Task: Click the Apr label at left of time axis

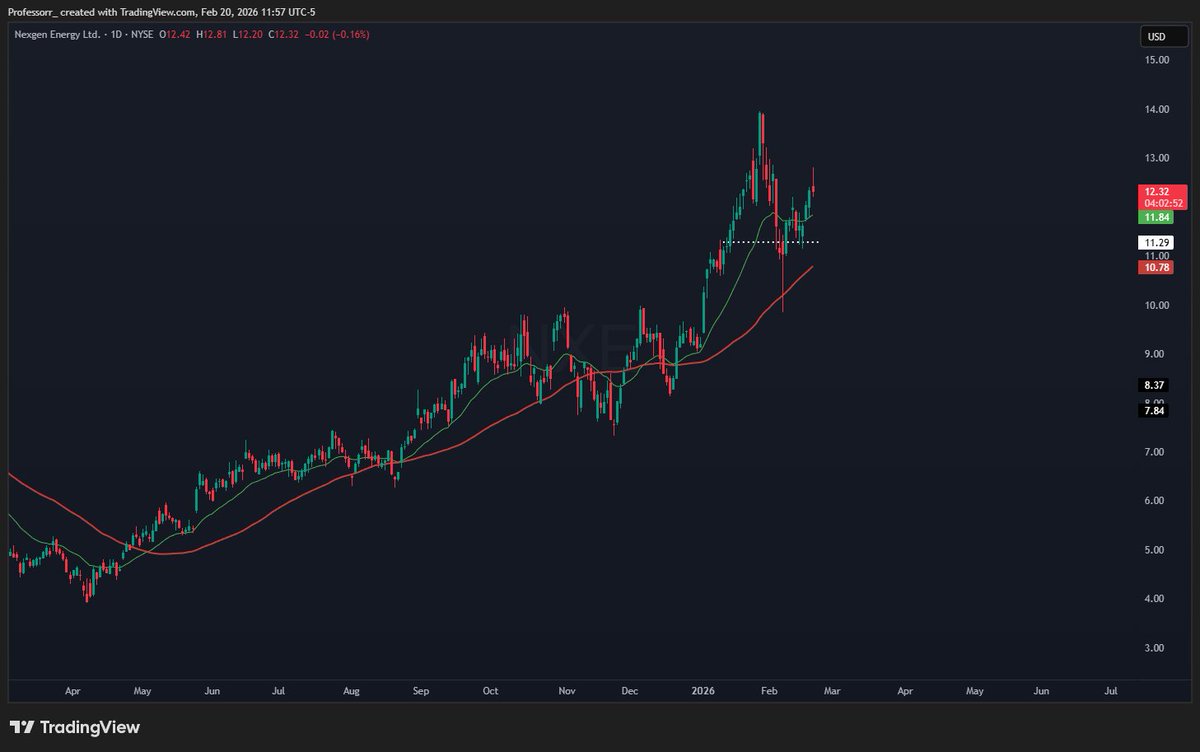Action: 72,691
